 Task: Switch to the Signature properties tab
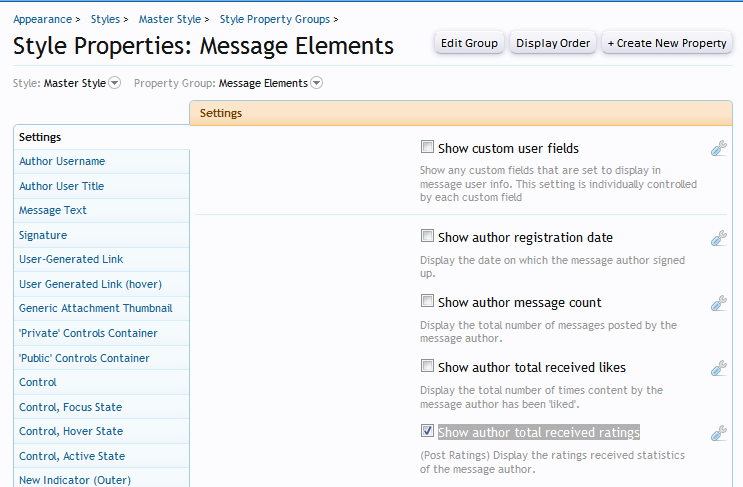[43, 235]
